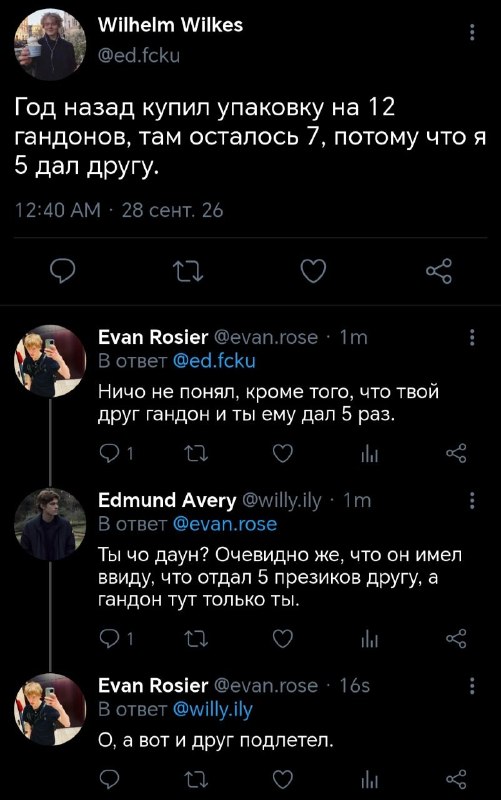Share the main tweet by Wilhelm Wilkes
The width and height of the screenshot is (501, 800).
[x=439, y=271]
